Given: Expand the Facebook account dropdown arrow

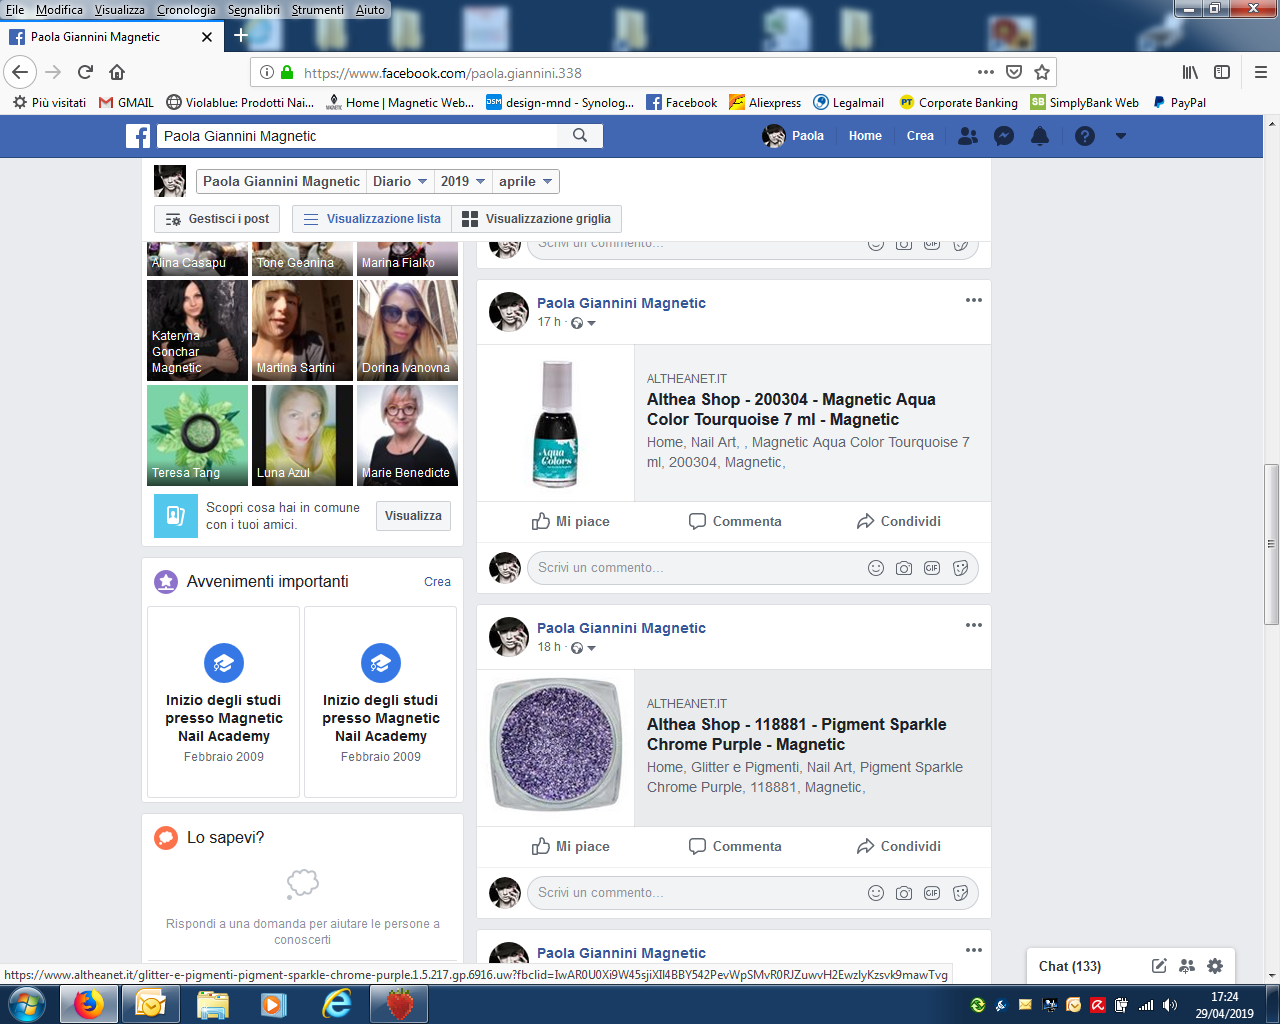Looking at the screenshot, I should click(1121, 136).
